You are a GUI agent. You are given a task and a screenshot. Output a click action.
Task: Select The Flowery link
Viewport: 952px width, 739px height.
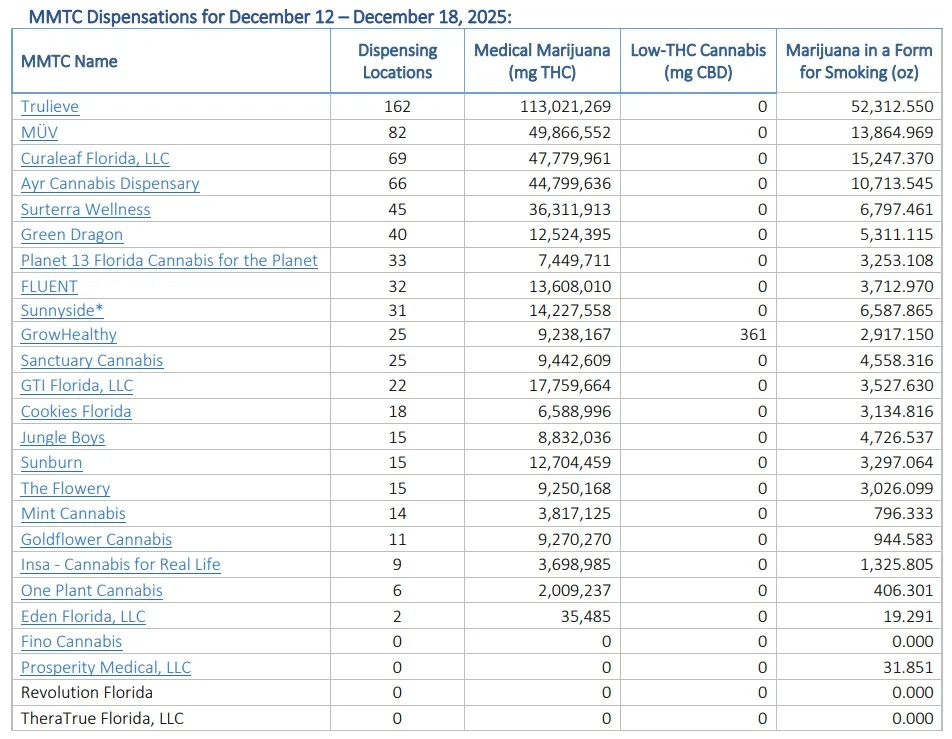[x=65, y=489]
